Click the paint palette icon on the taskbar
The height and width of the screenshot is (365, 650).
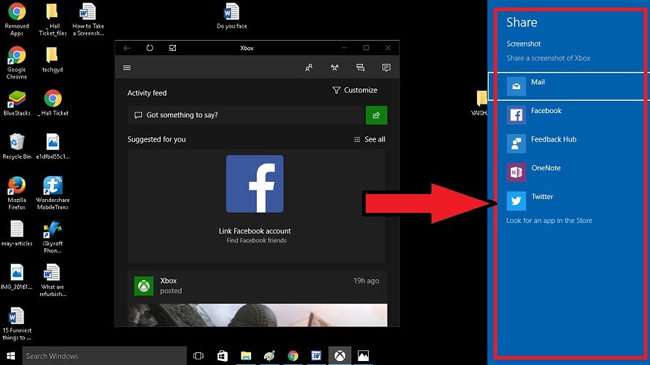(269, 356)
